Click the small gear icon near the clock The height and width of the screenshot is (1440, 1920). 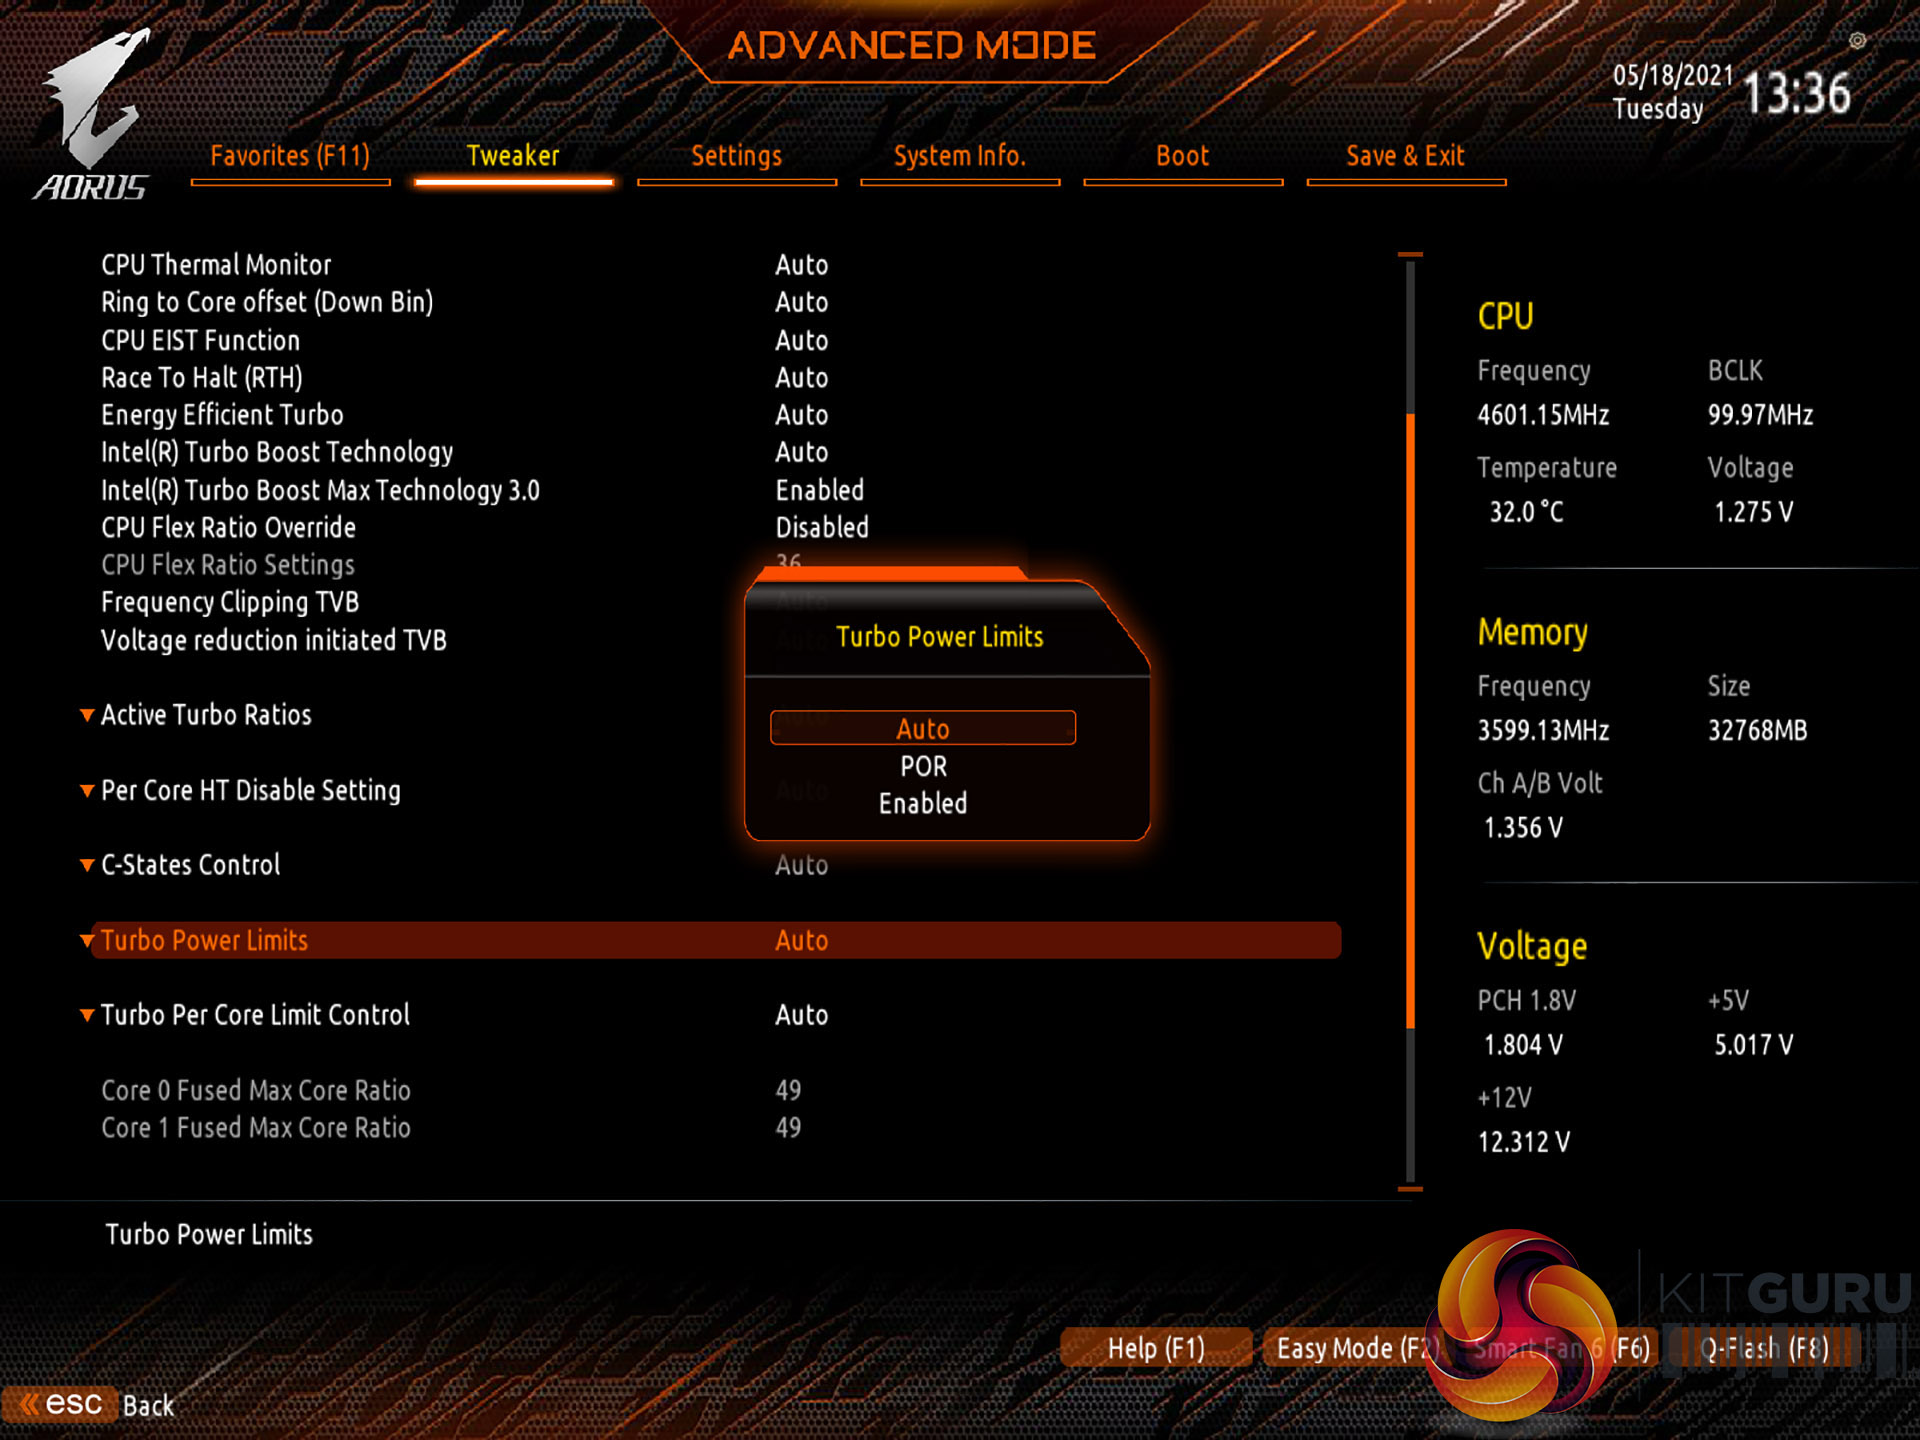(1857, 41)
